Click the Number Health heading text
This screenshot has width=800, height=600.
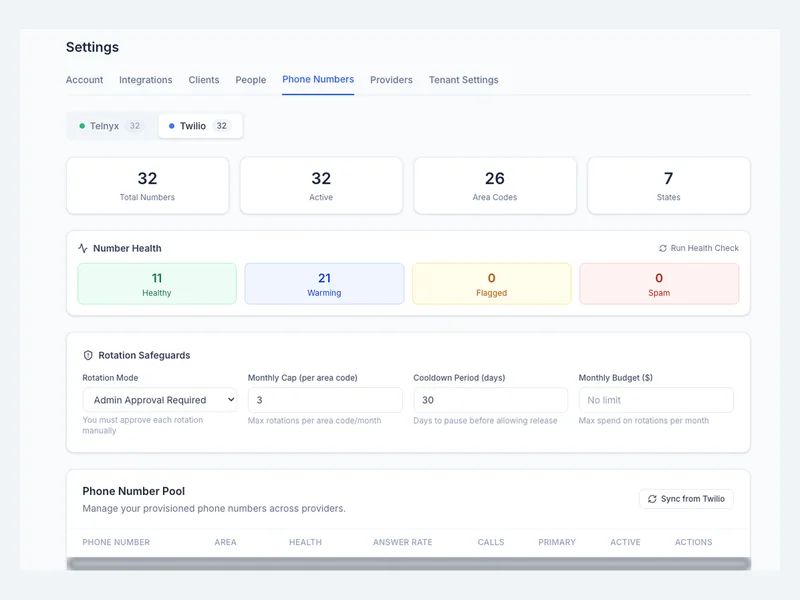click(x=127, y=248)
